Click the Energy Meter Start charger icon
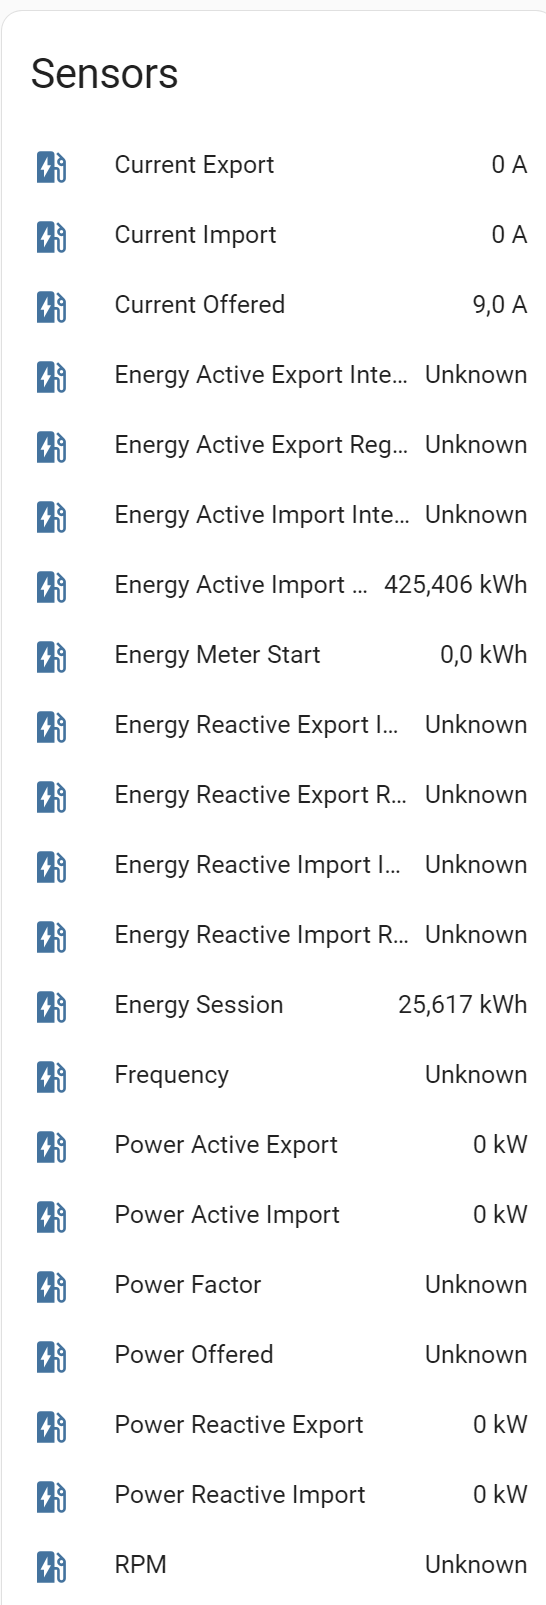This screenshot has height=1605, width=546. point(51,655)
